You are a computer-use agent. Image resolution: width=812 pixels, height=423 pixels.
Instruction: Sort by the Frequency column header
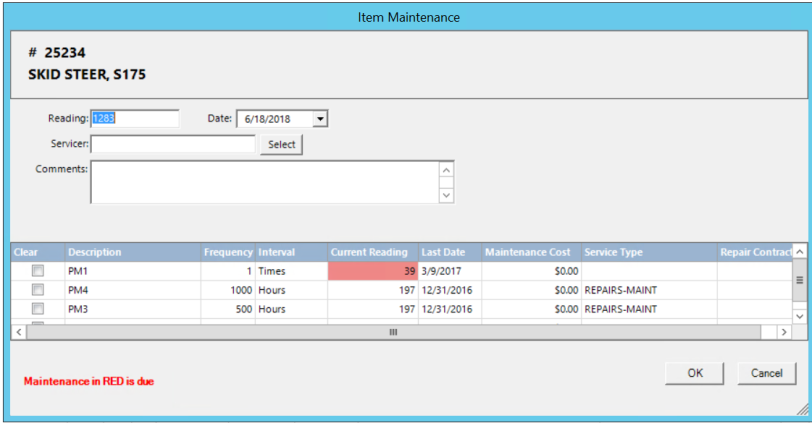[x=228, y=252]
